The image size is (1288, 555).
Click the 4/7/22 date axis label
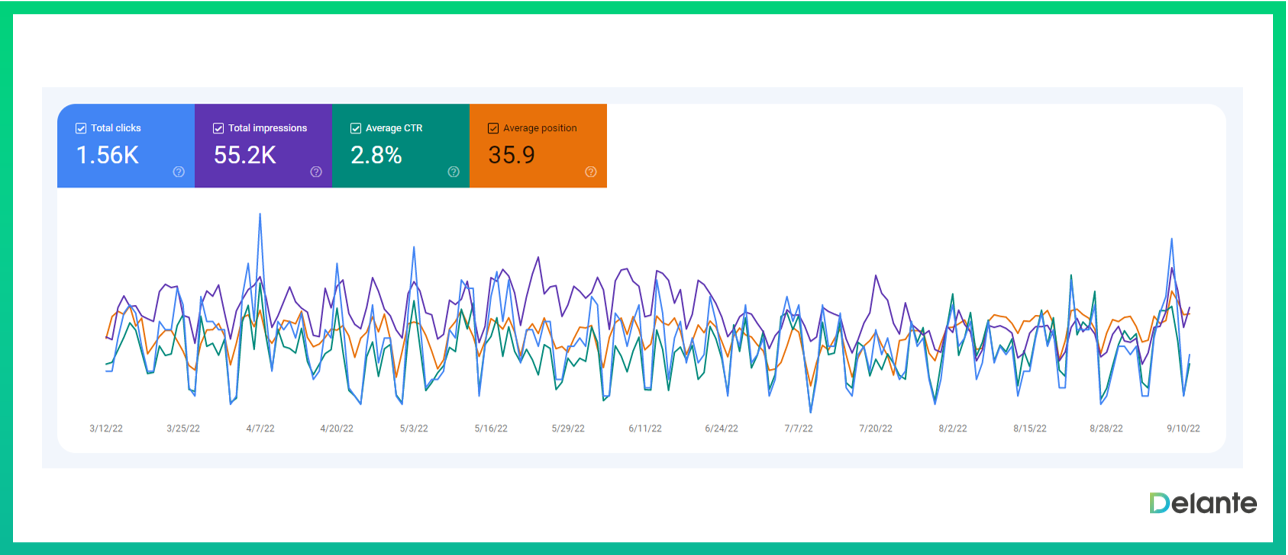pos(260,428)
